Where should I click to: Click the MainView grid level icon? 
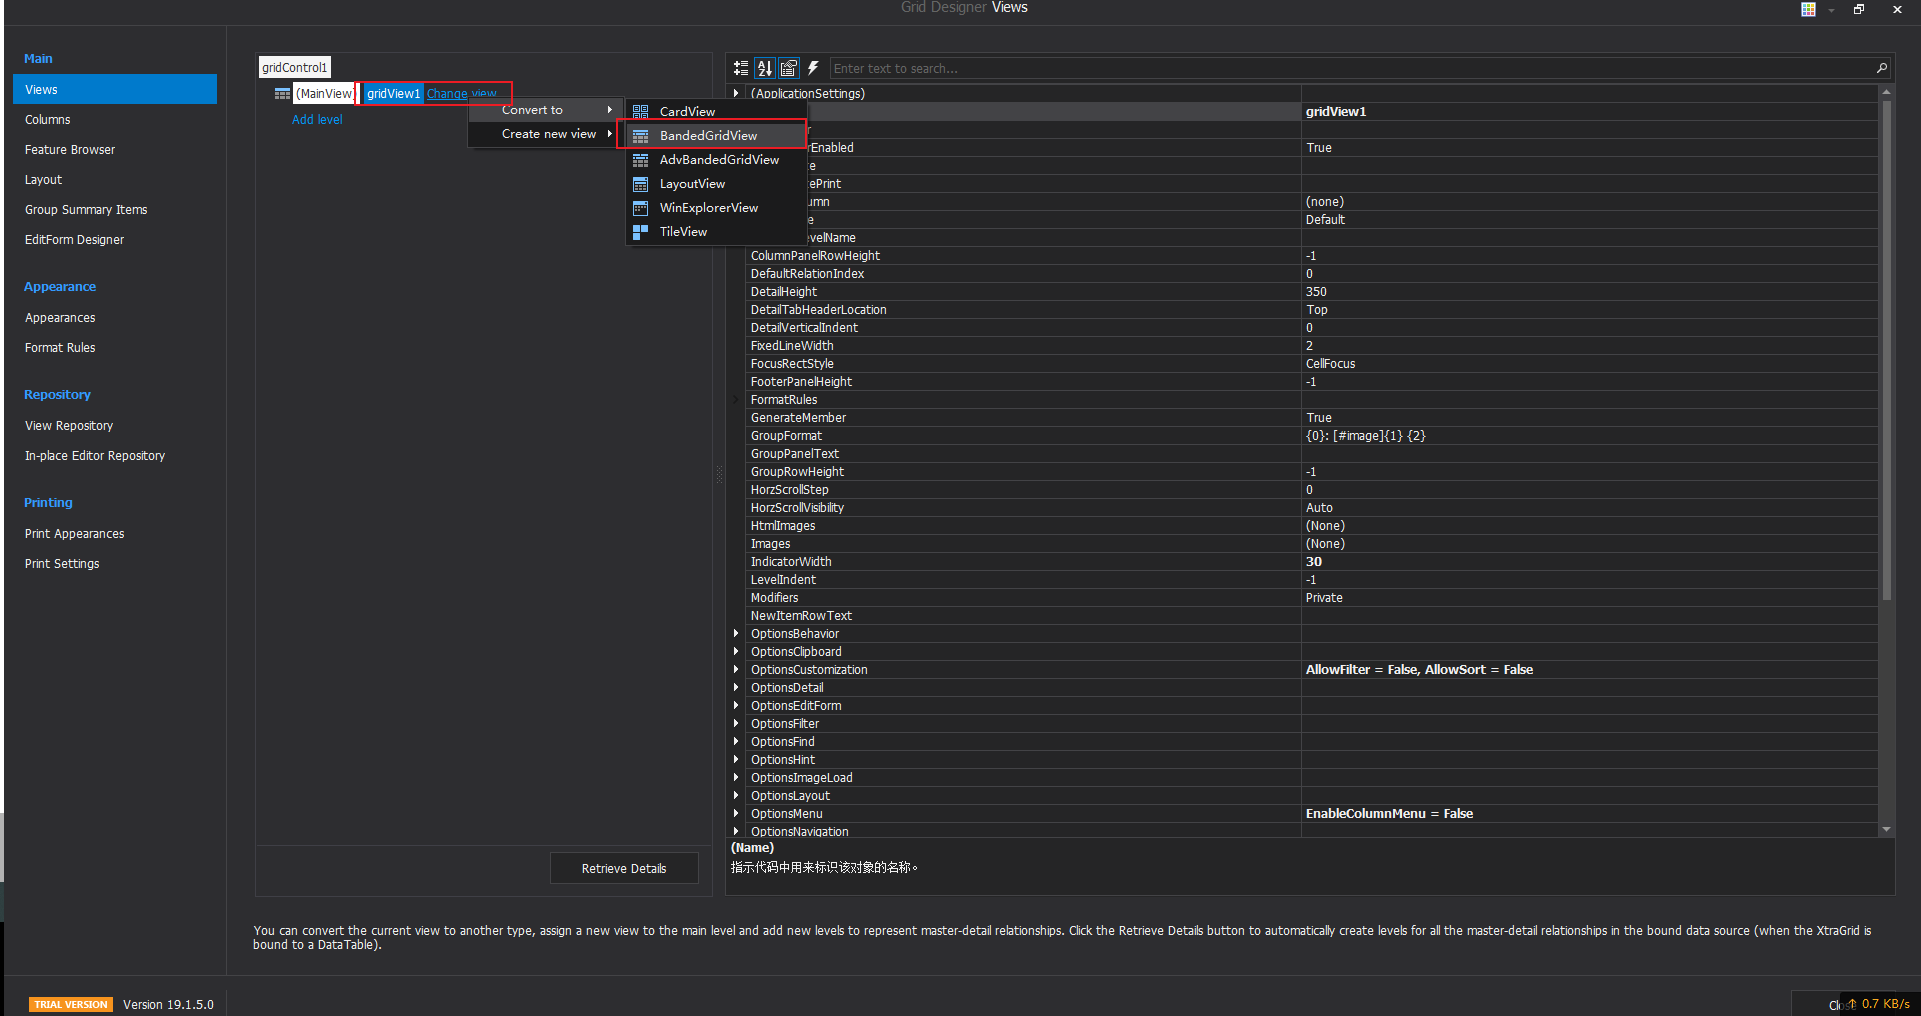click(x=282, y=94)
